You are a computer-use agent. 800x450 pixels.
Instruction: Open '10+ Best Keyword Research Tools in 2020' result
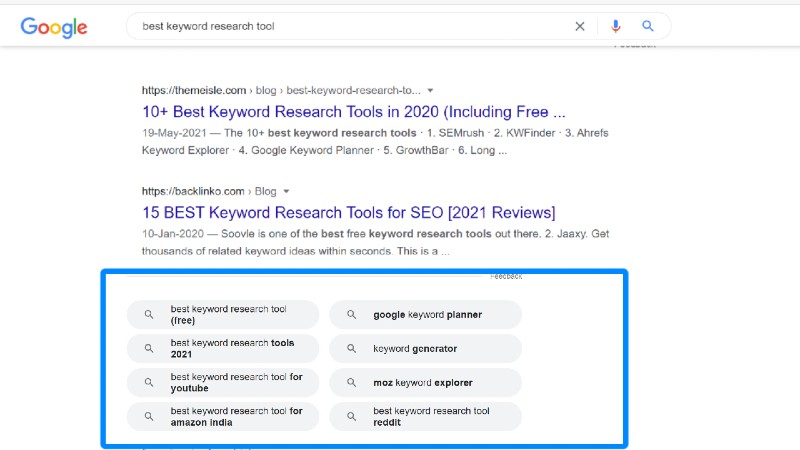click(354, 112)
